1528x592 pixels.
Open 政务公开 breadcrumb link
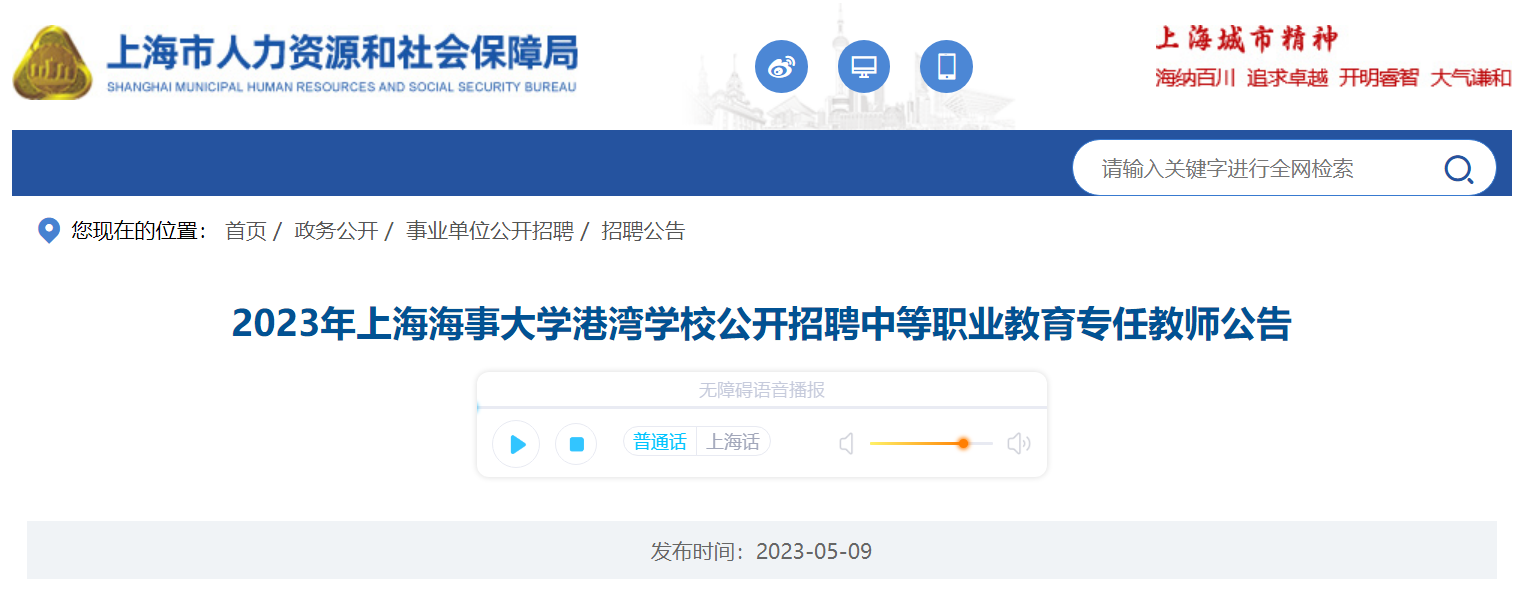(336, 231)
